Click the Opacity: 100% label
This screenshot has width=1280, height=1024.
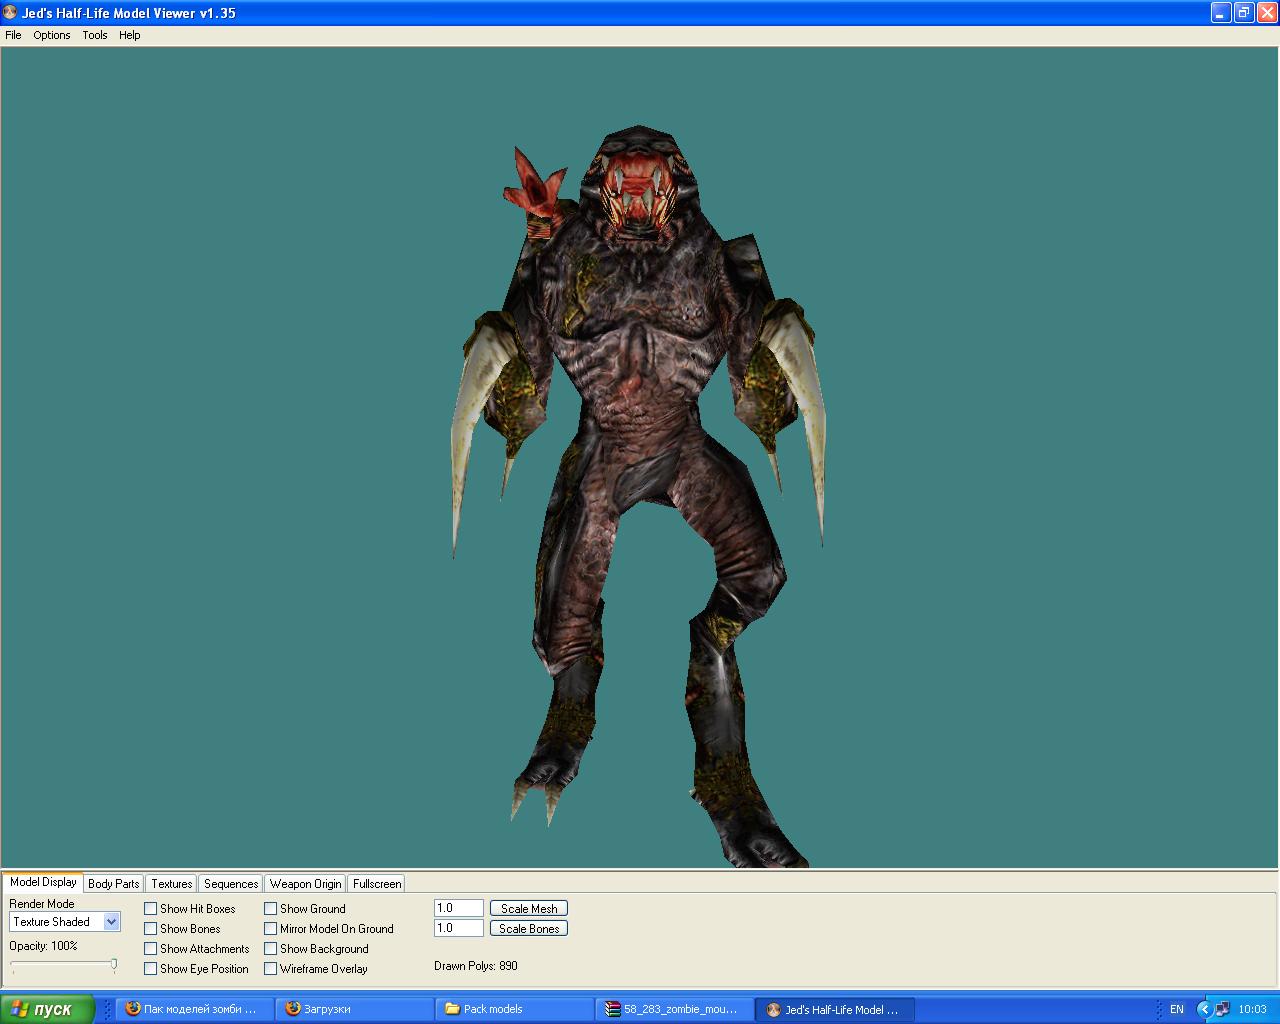tap(43, 946)
